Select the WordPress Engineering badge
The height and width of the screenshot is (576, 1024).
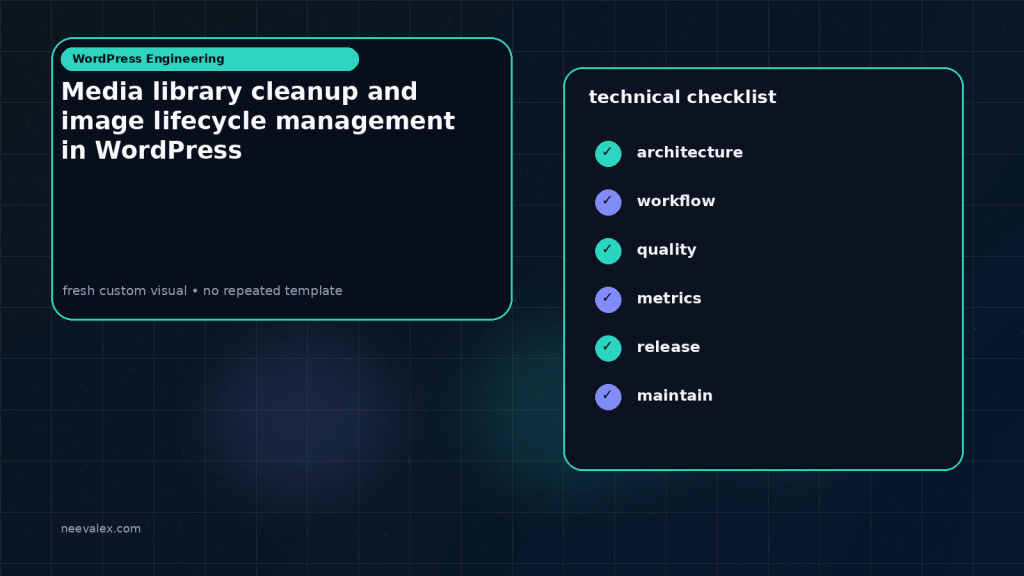tap(210, 59)
